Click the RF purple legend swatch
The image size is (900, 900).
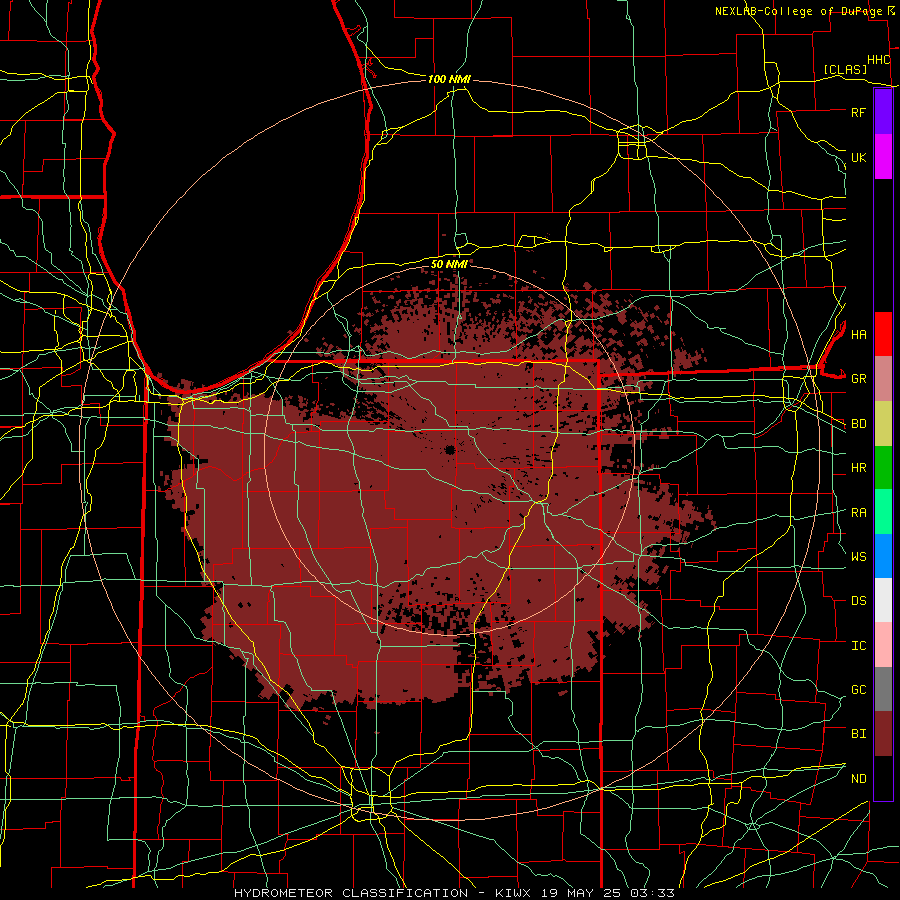click(883, 112)
